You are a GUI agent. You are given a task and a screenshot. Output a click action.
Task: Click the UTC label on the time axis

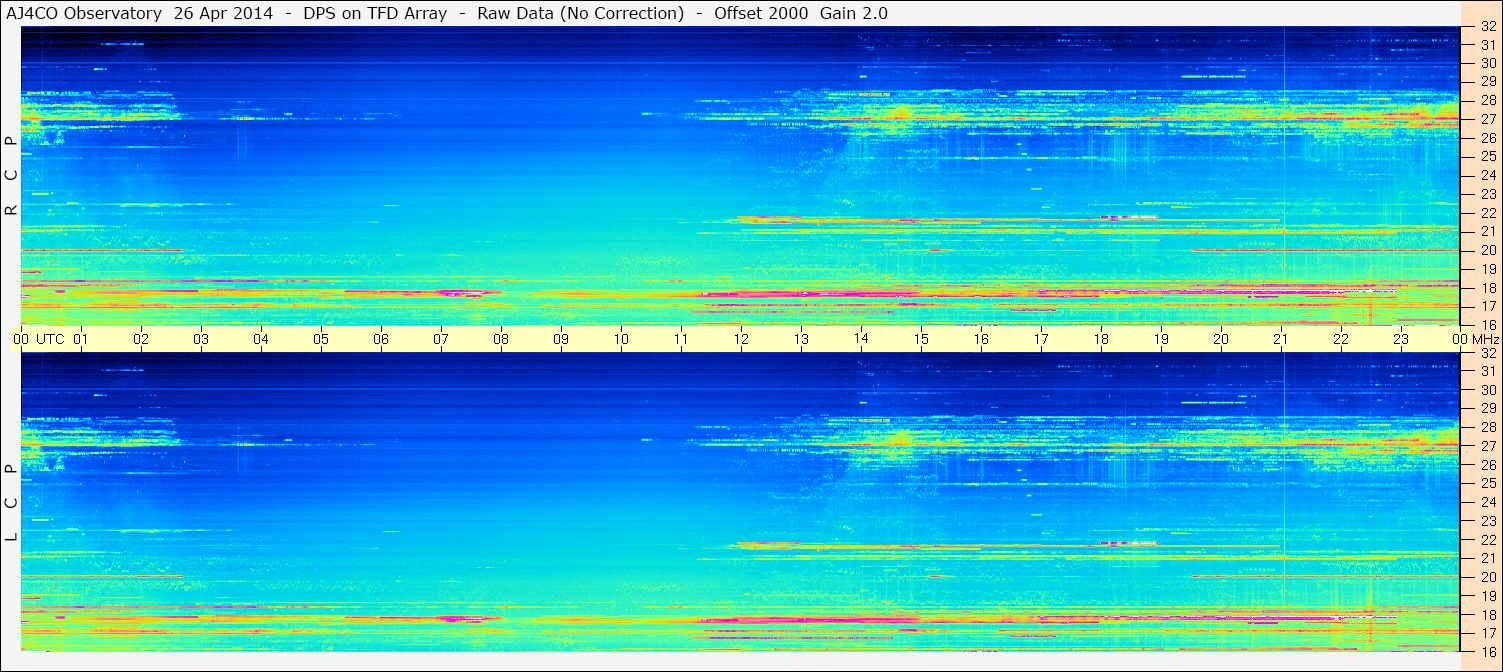pos(50,339)
